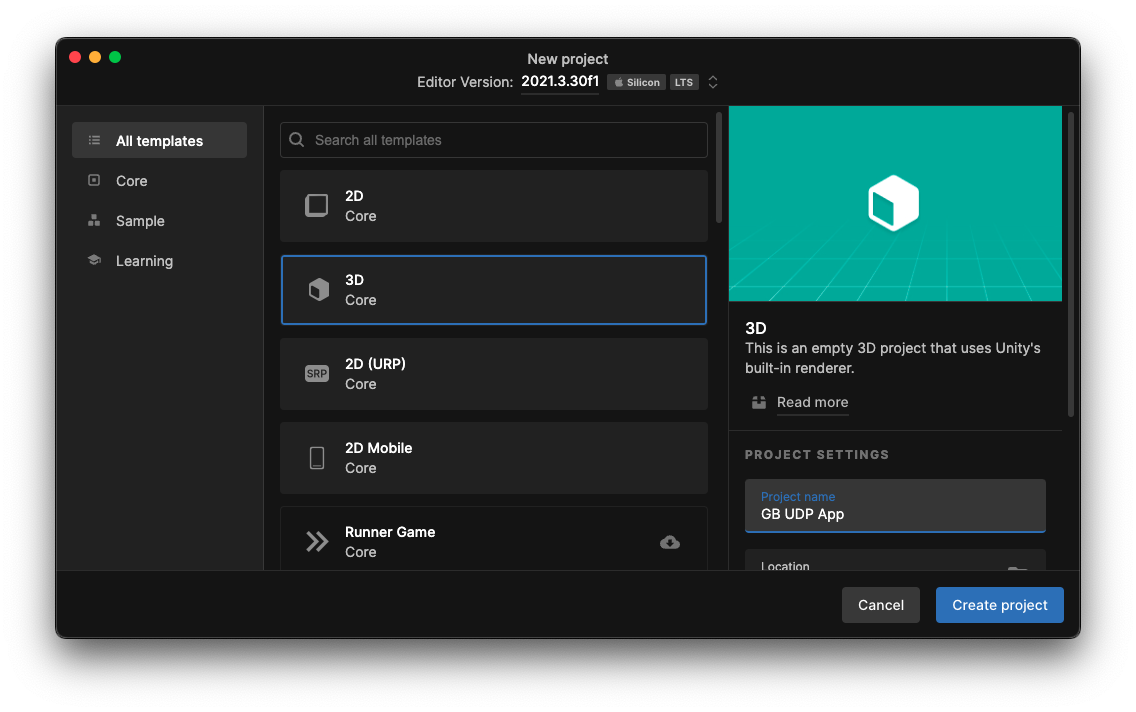
Task: Click the LTS badge
Action: (684, 83)
